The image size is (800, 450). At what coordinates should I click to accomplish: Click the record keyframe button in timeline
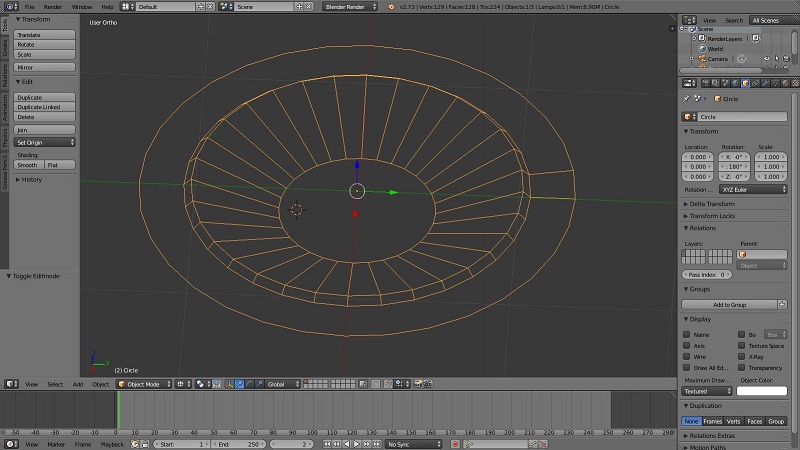point(454,444)
